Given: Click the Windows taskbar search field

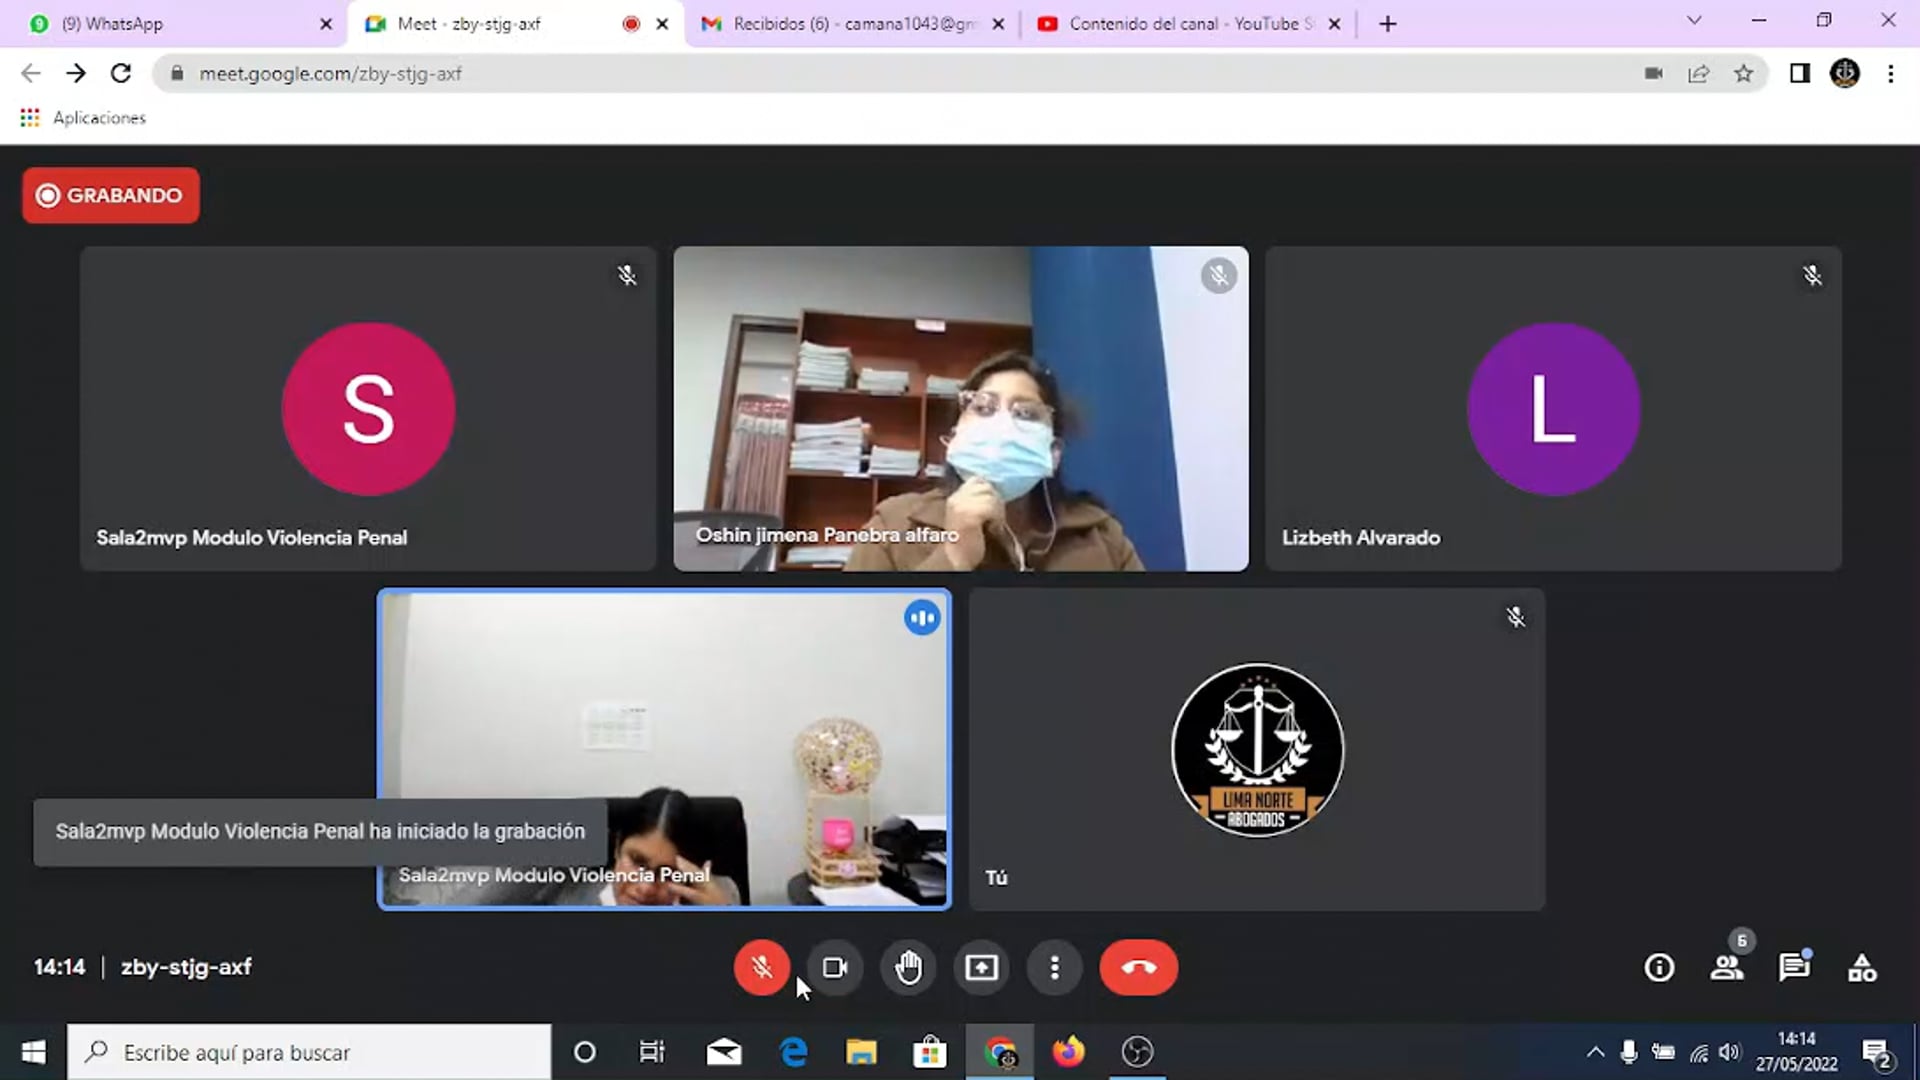Looking at the screenshot, I should 310,1052.
